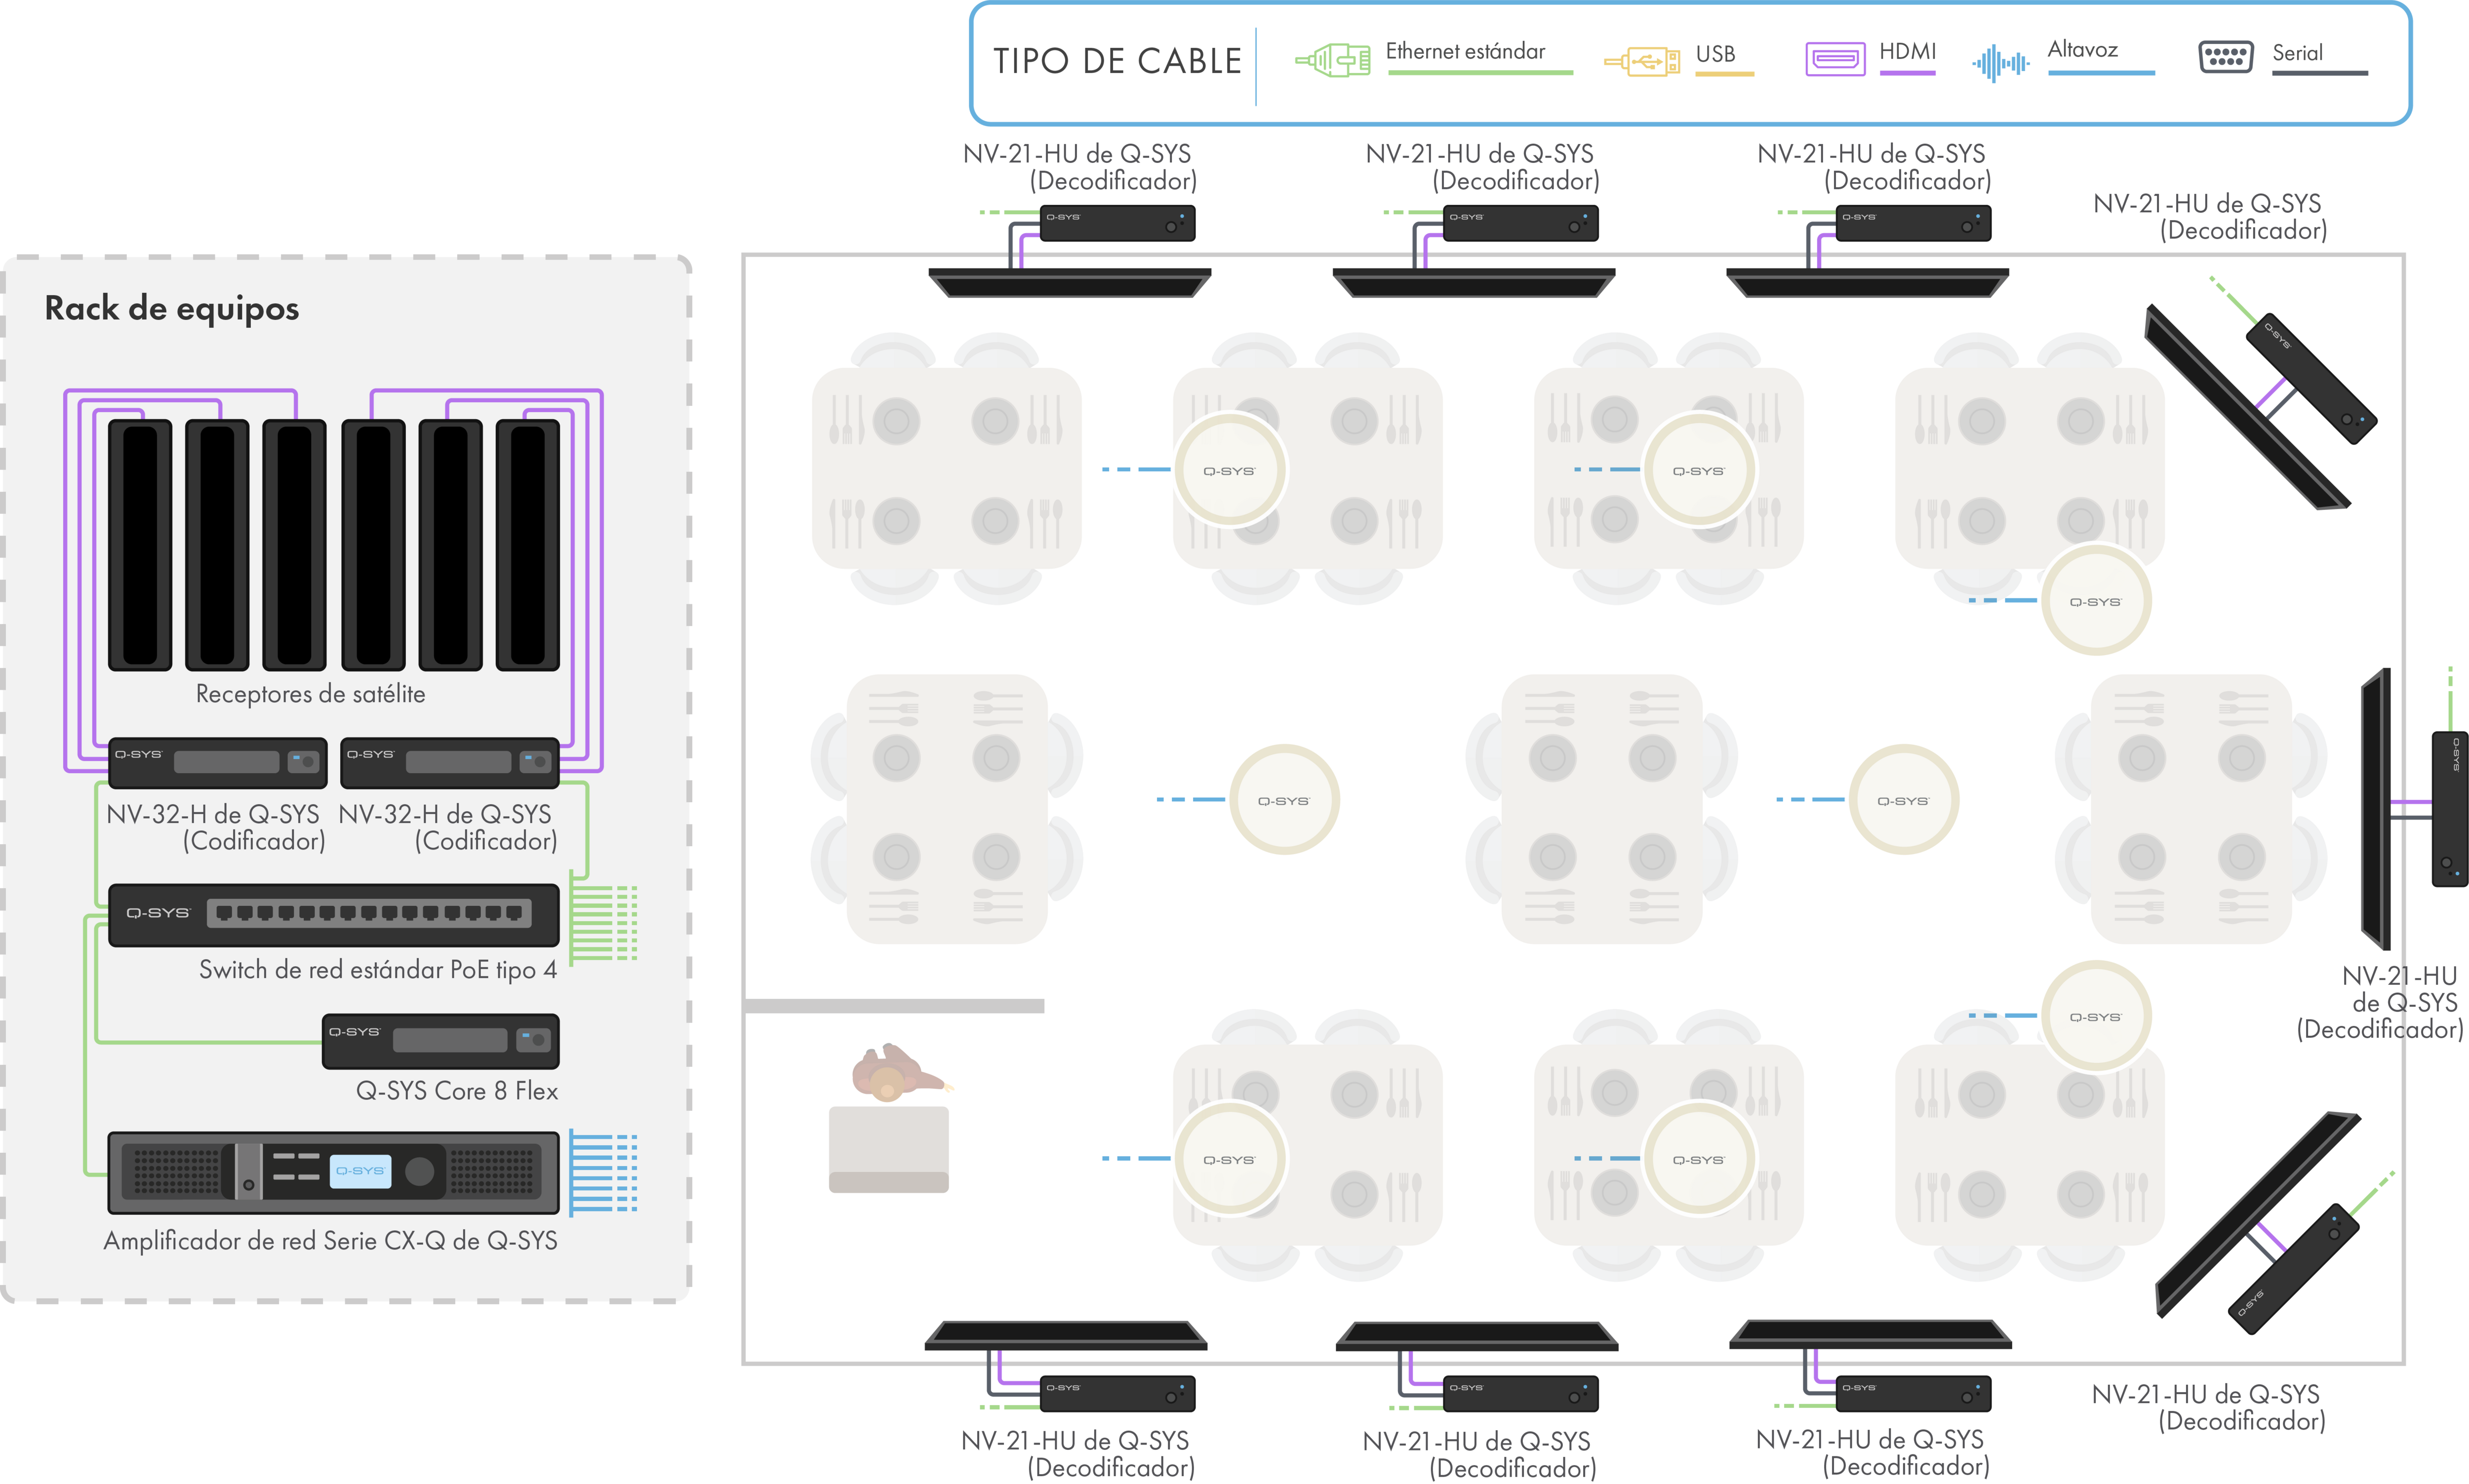Click the USB connector icon in legend
The image size is (2469, 1484).
pos(1641,62)
